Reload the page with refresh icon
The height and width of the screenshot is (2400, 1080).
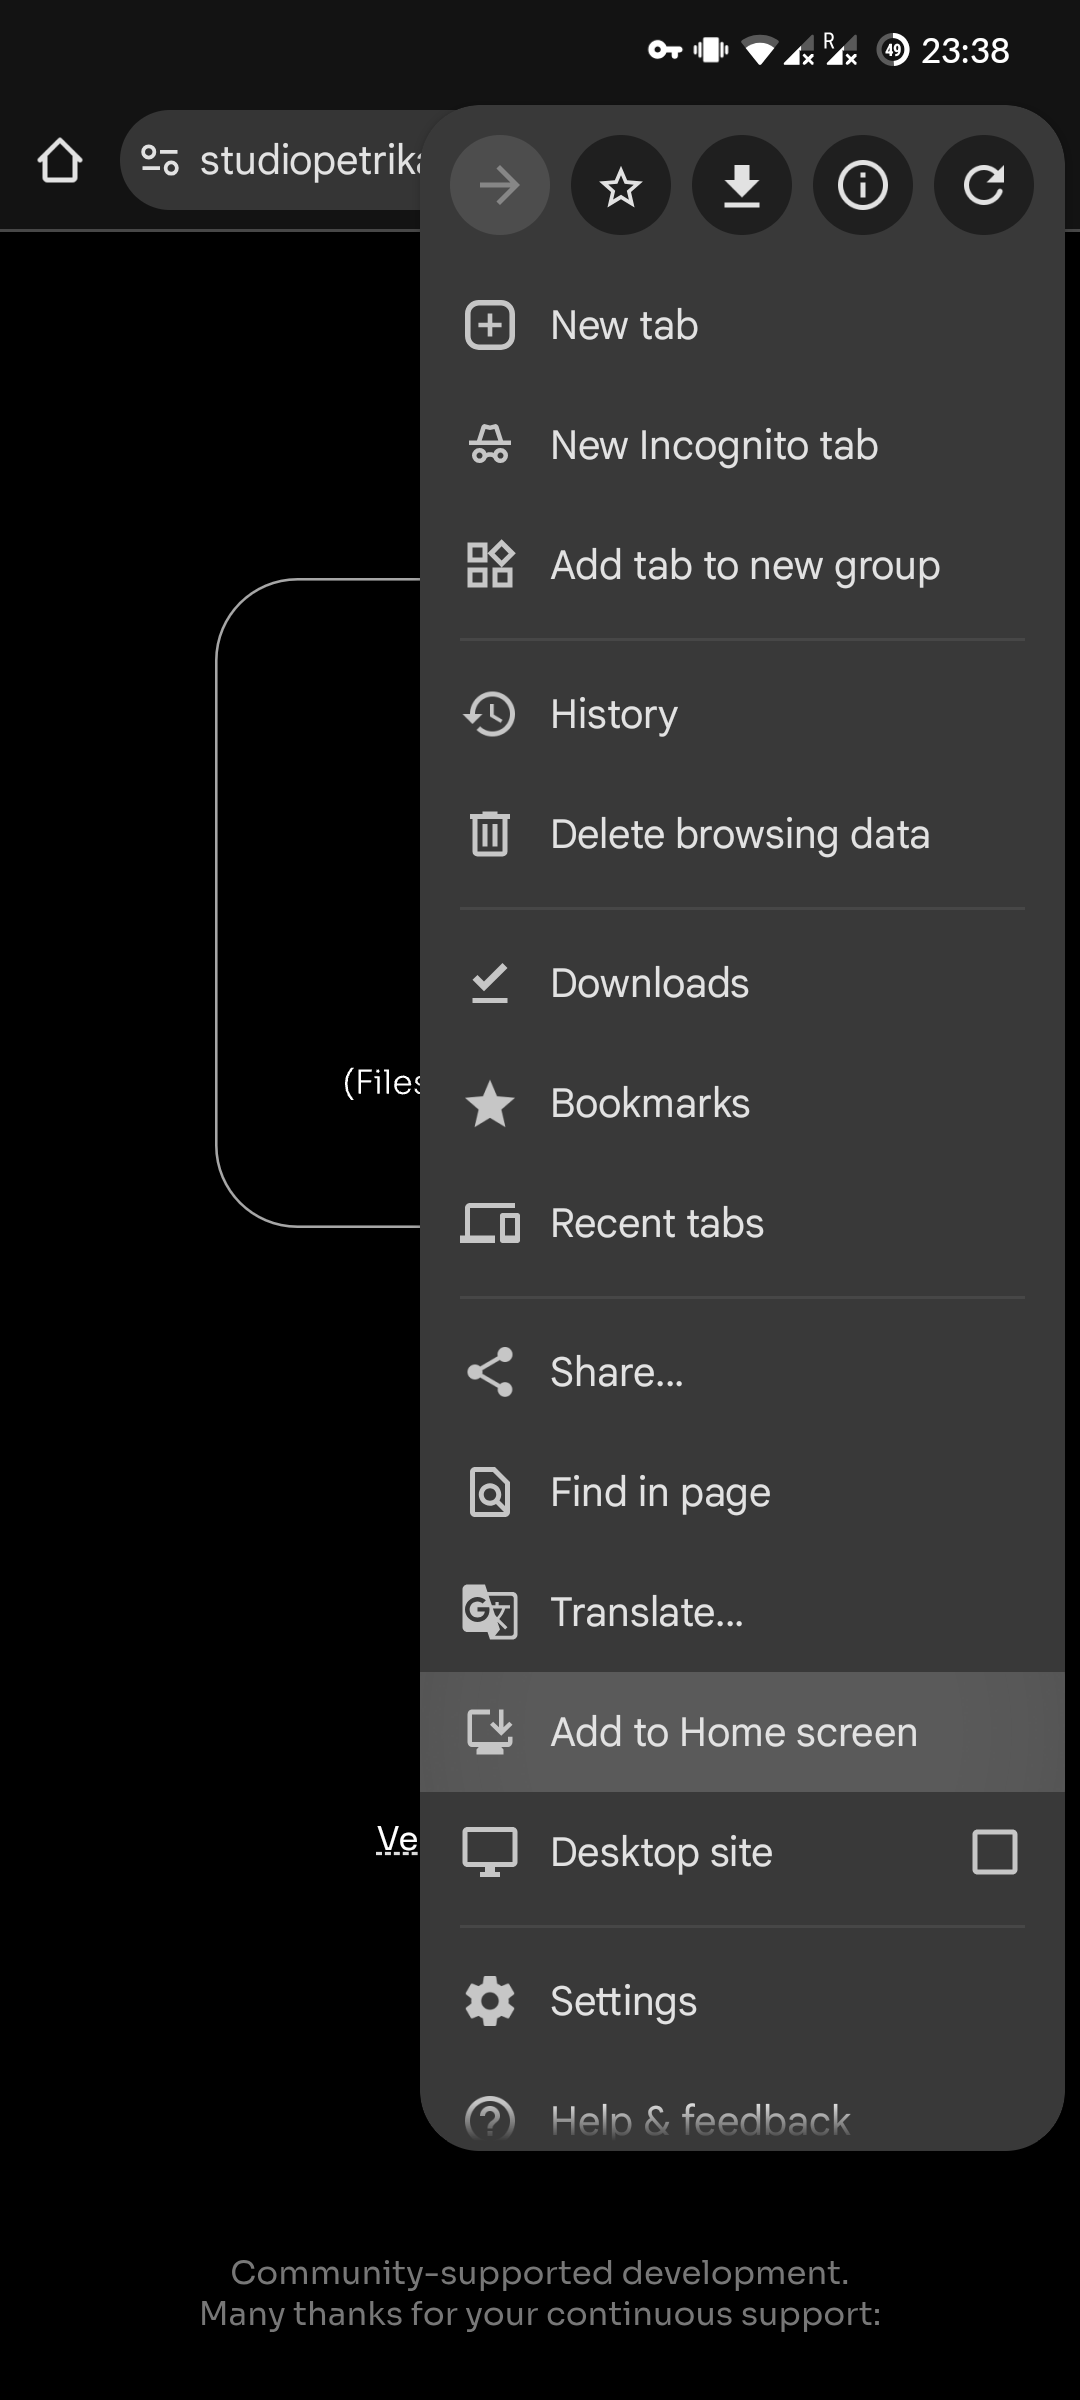[x=983, y=186]
